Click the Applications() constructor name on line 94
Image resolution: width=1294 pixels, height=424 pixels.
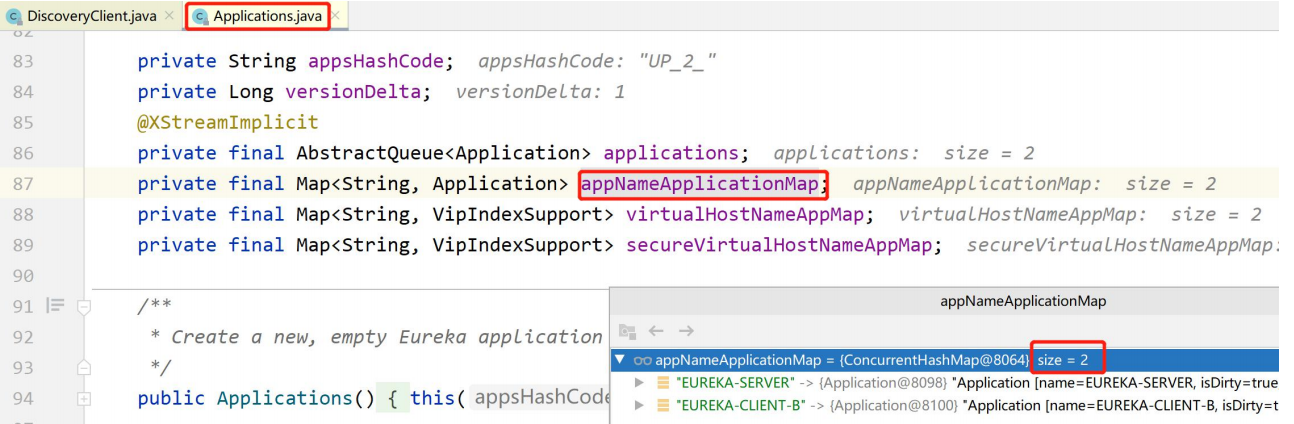pyautogui.click(x=285, y=398)
